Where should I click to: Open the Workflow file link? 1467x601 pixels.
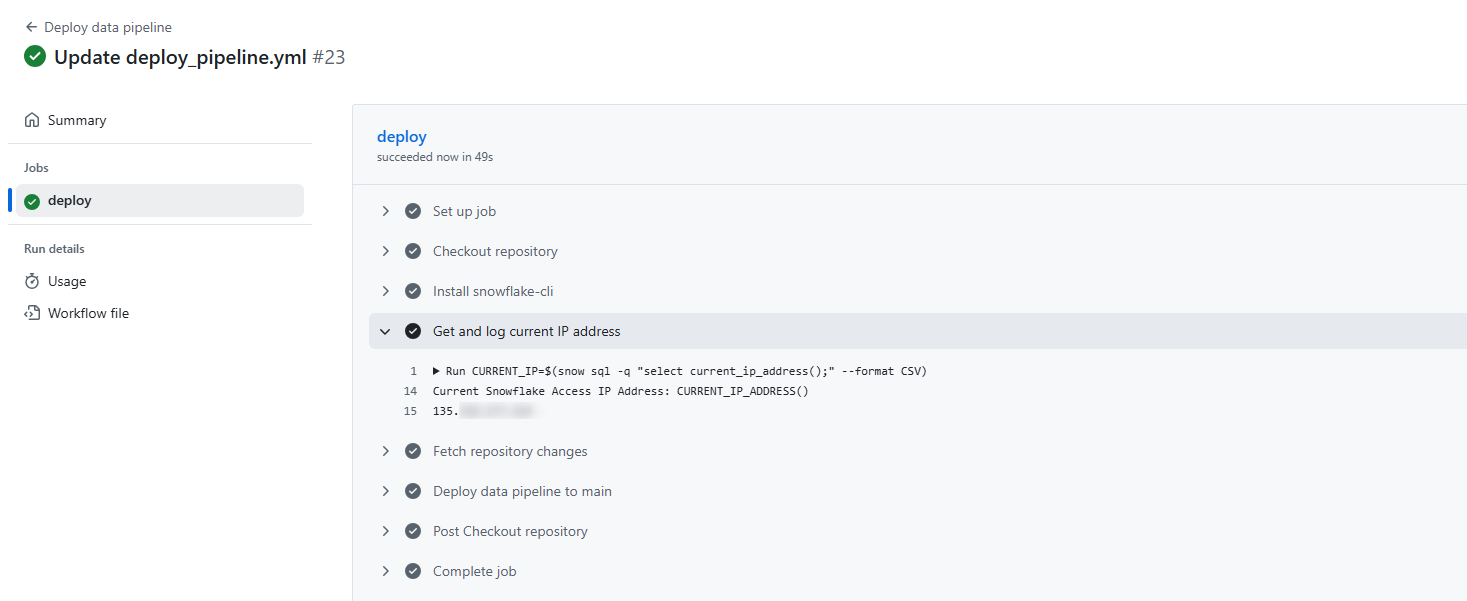(88, 313)
